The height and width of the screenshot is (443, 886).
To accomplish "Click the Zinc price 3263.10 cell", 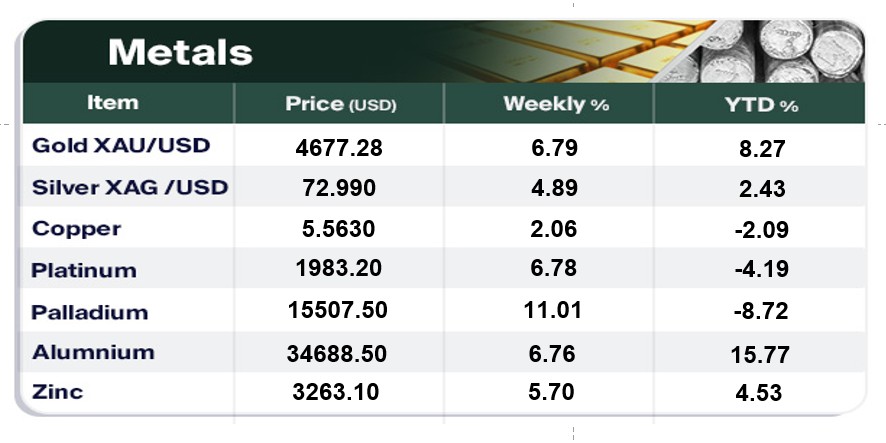I will [x=339, y=393].
